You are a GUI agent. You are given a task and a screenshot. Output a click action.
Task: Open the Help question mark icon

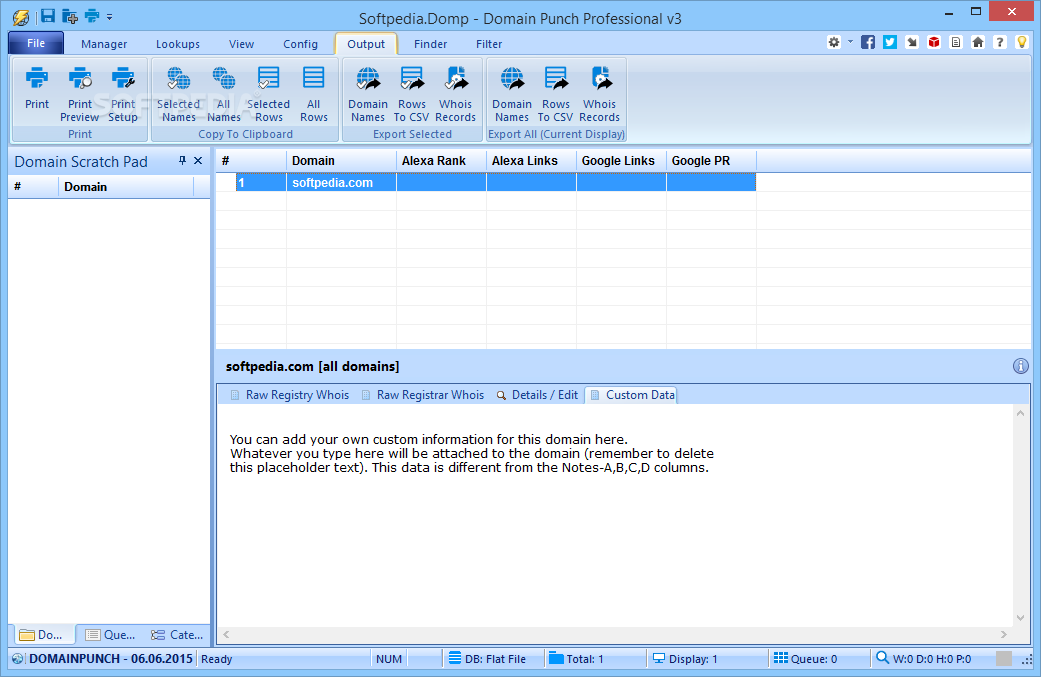click(x=1000, y=42)
